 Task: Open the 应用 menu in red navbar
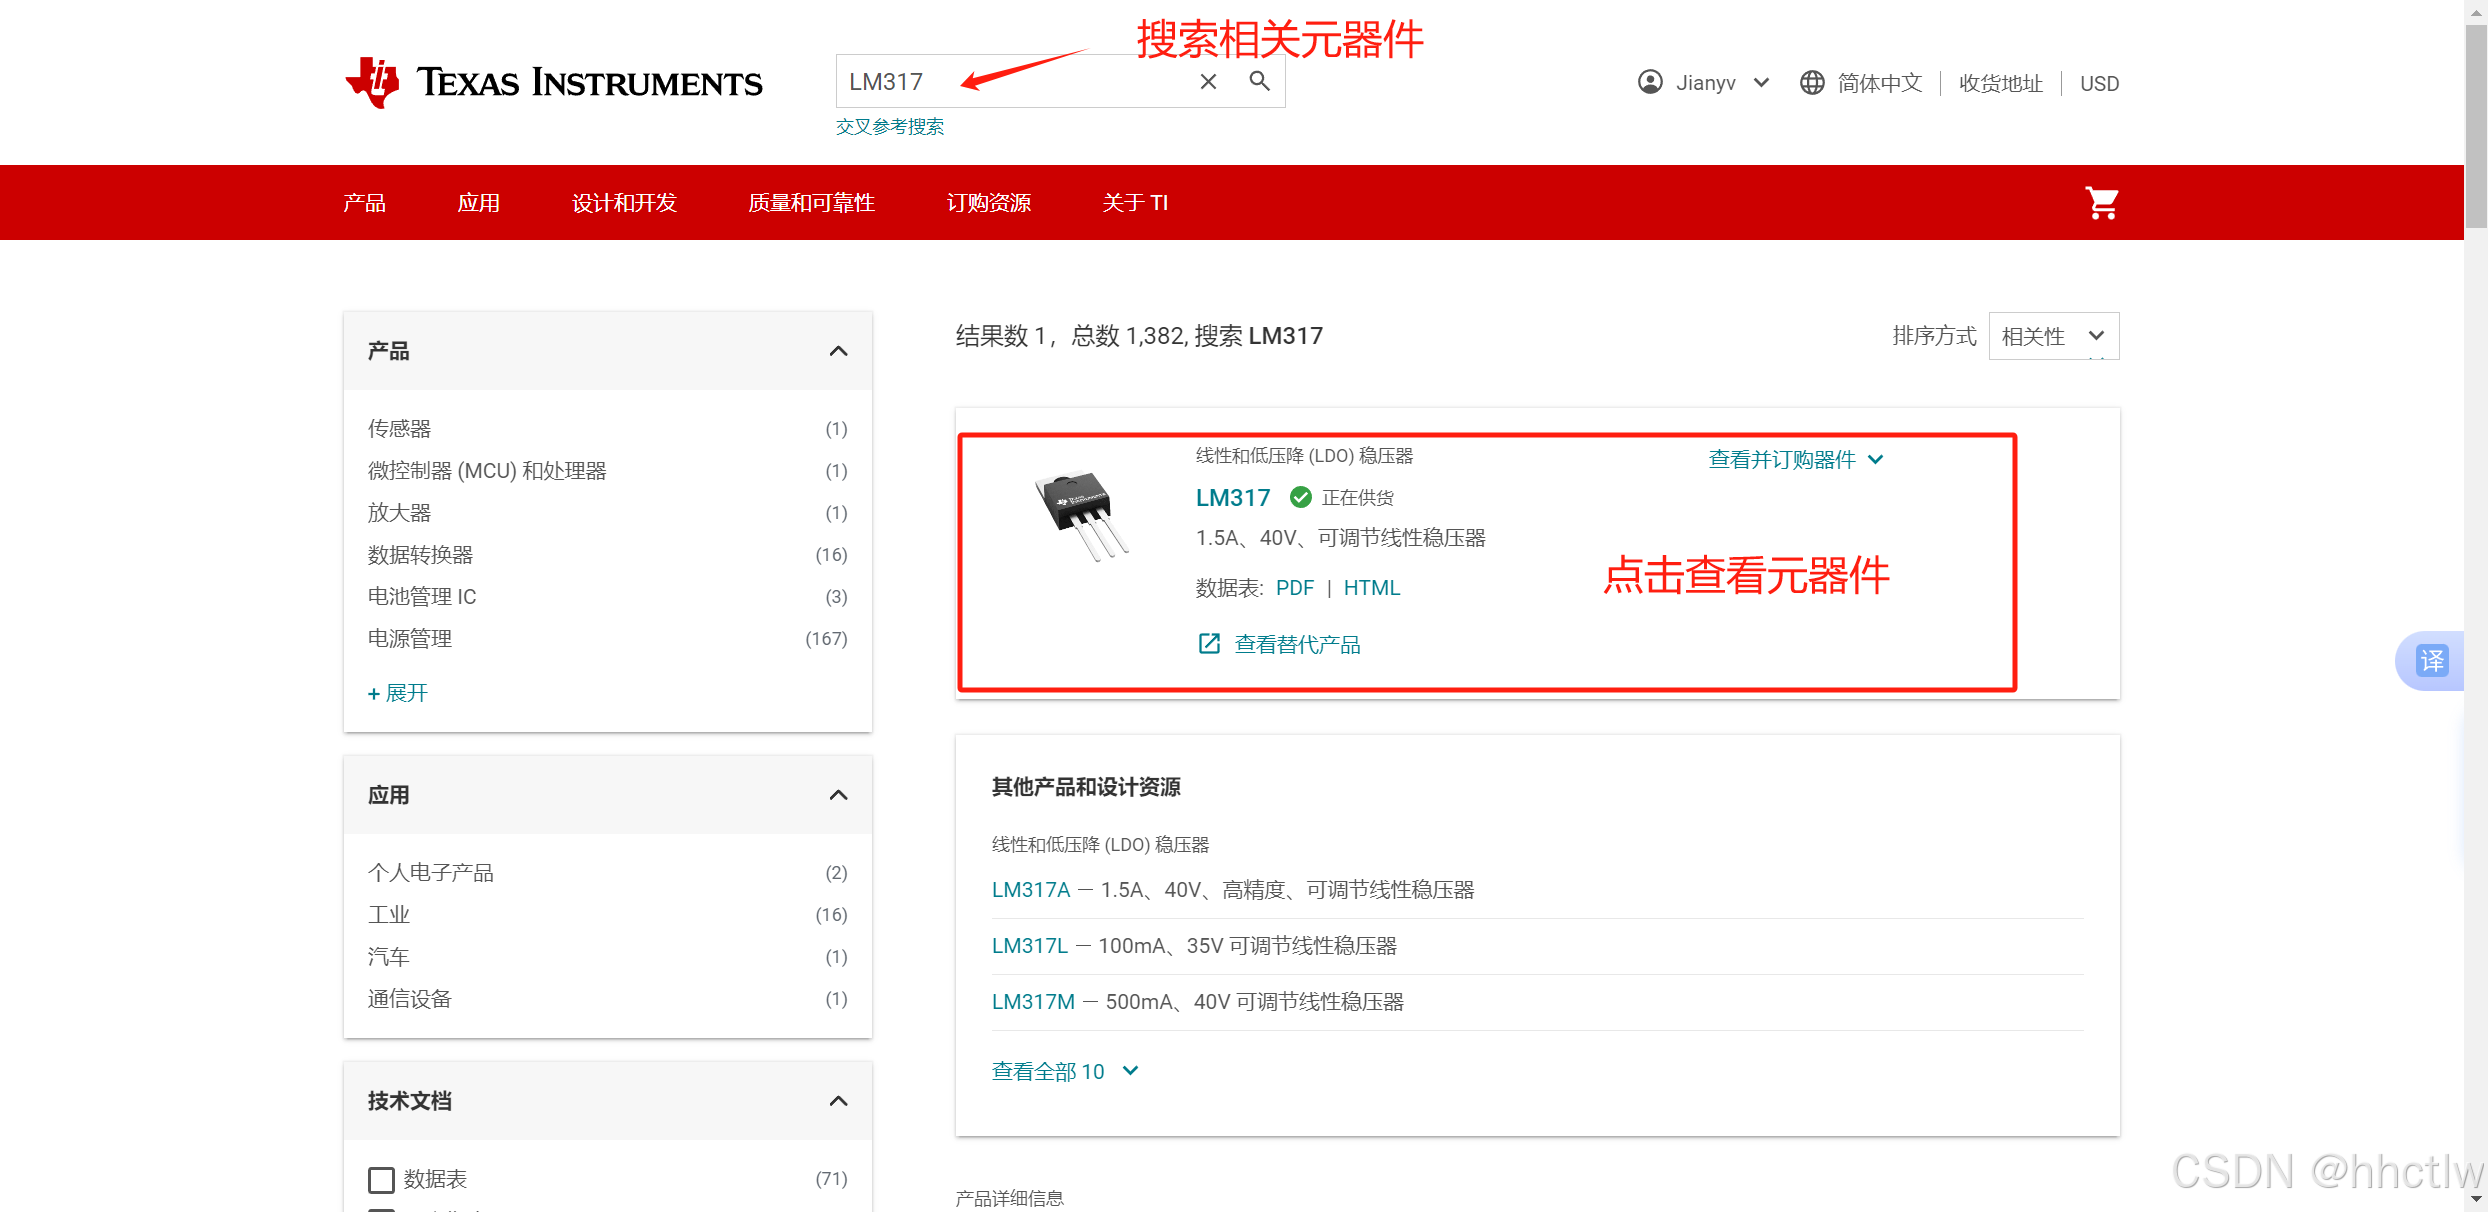(x=479, y=203)
